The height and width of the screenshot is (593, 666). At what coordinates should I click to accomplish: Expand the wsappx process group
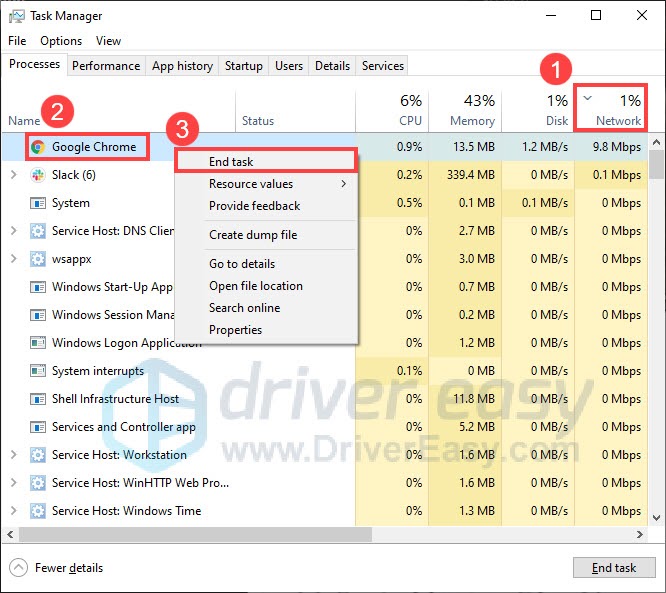click(x=14, y=259)
